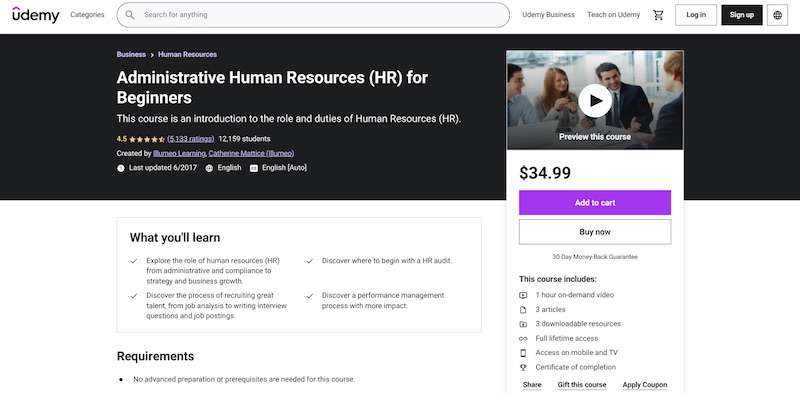Click the 1 hour on-demand video text
Screen dimensions: 800x393
click(x=574, y=295)
